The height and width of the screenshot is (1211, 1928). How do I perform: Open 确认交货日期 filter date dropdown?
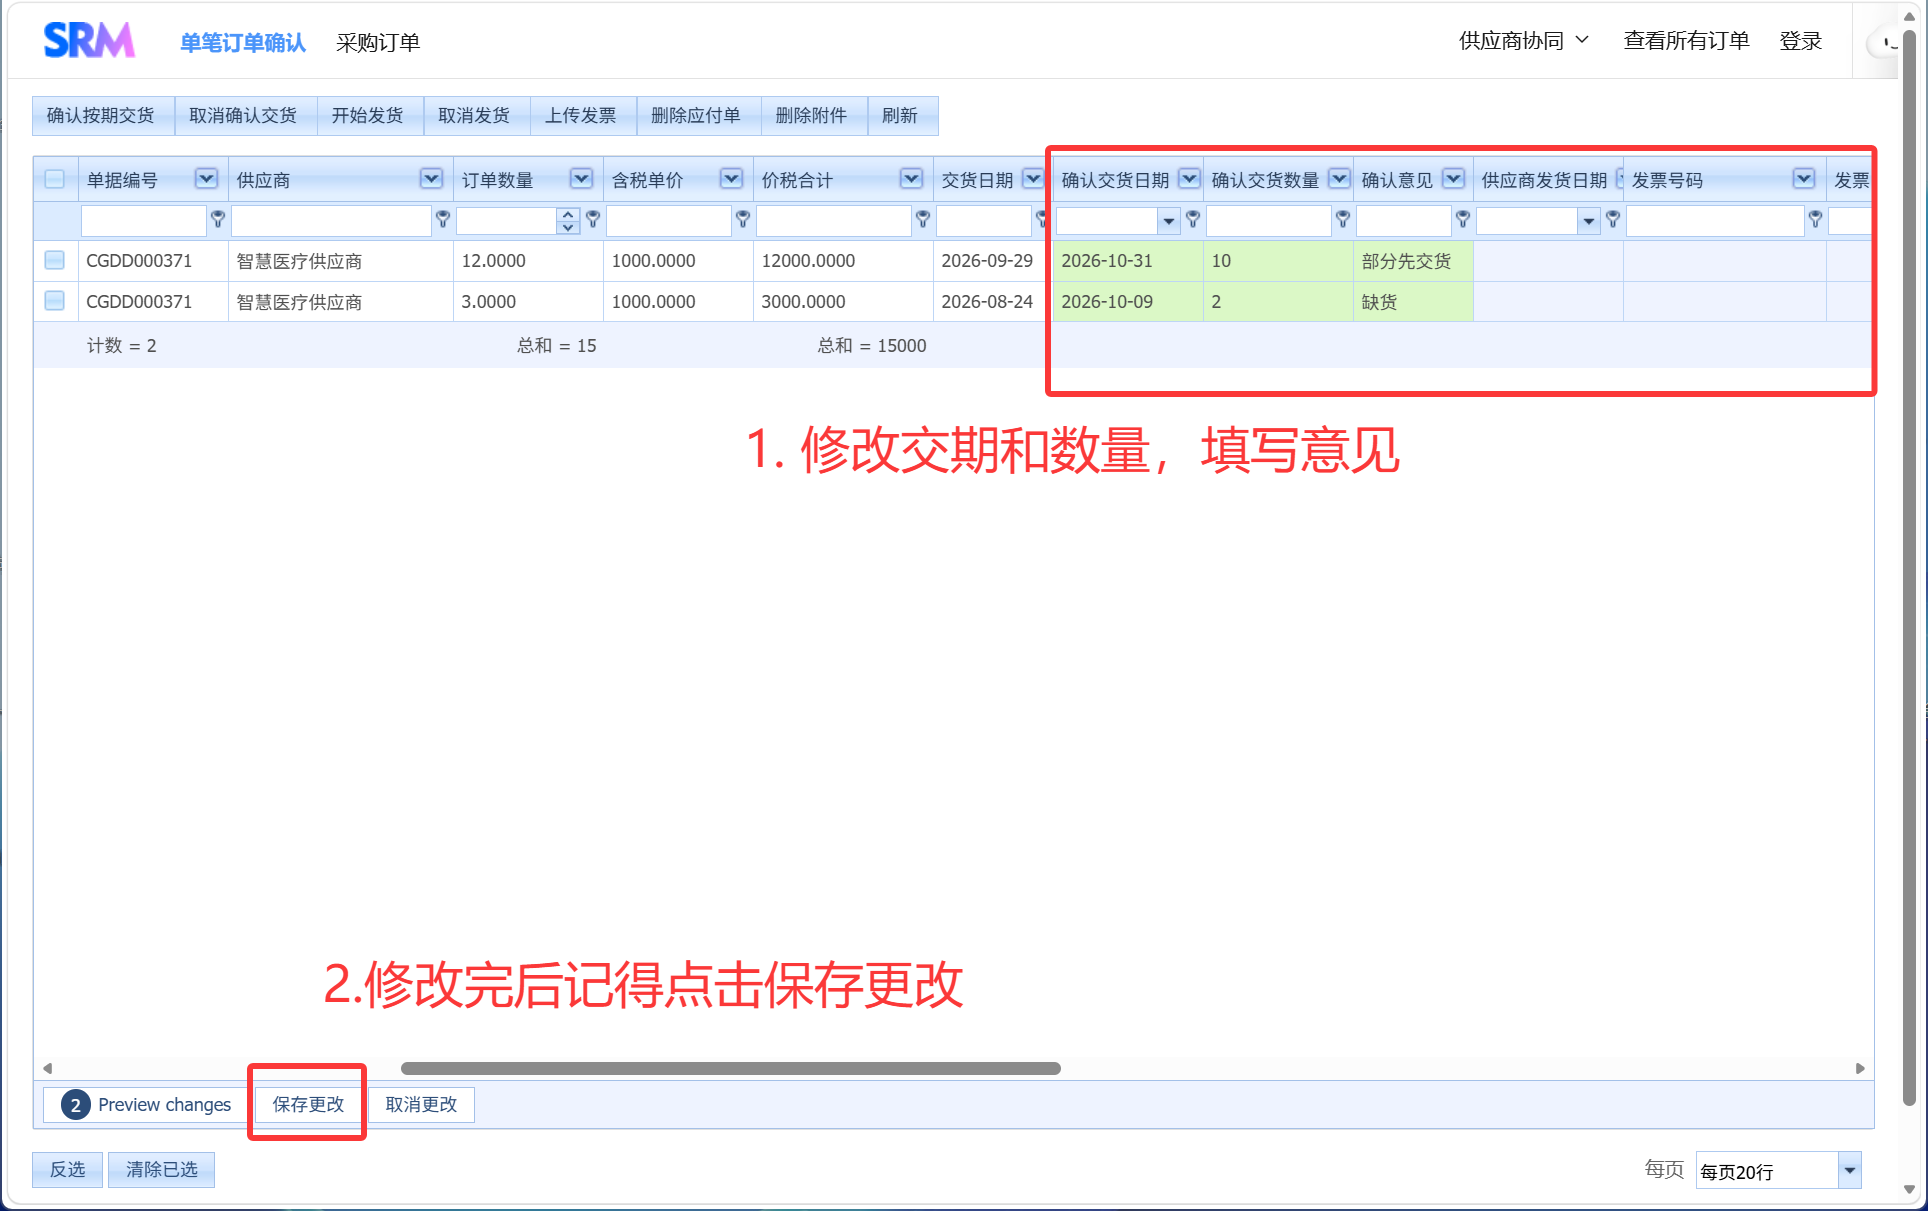pyautogui.click(x=1168, y=220)
